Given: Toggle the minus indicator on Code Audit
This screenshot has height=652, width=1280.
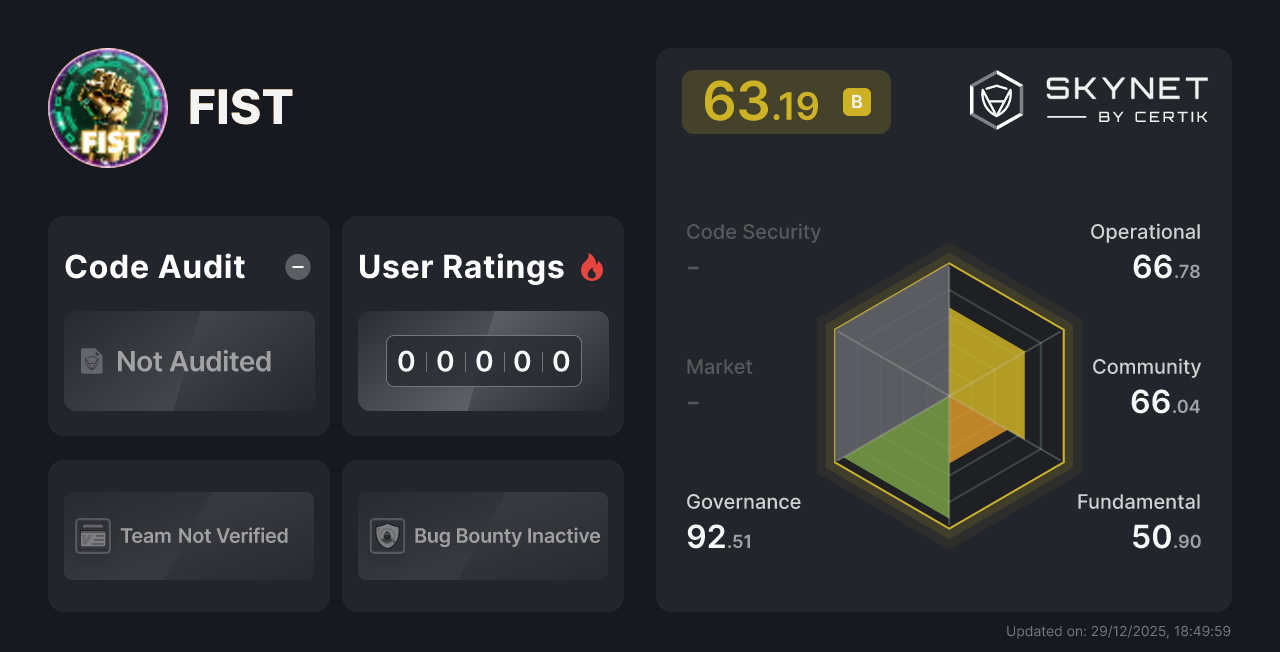Looking at the screenshot, I should [297, 266].
